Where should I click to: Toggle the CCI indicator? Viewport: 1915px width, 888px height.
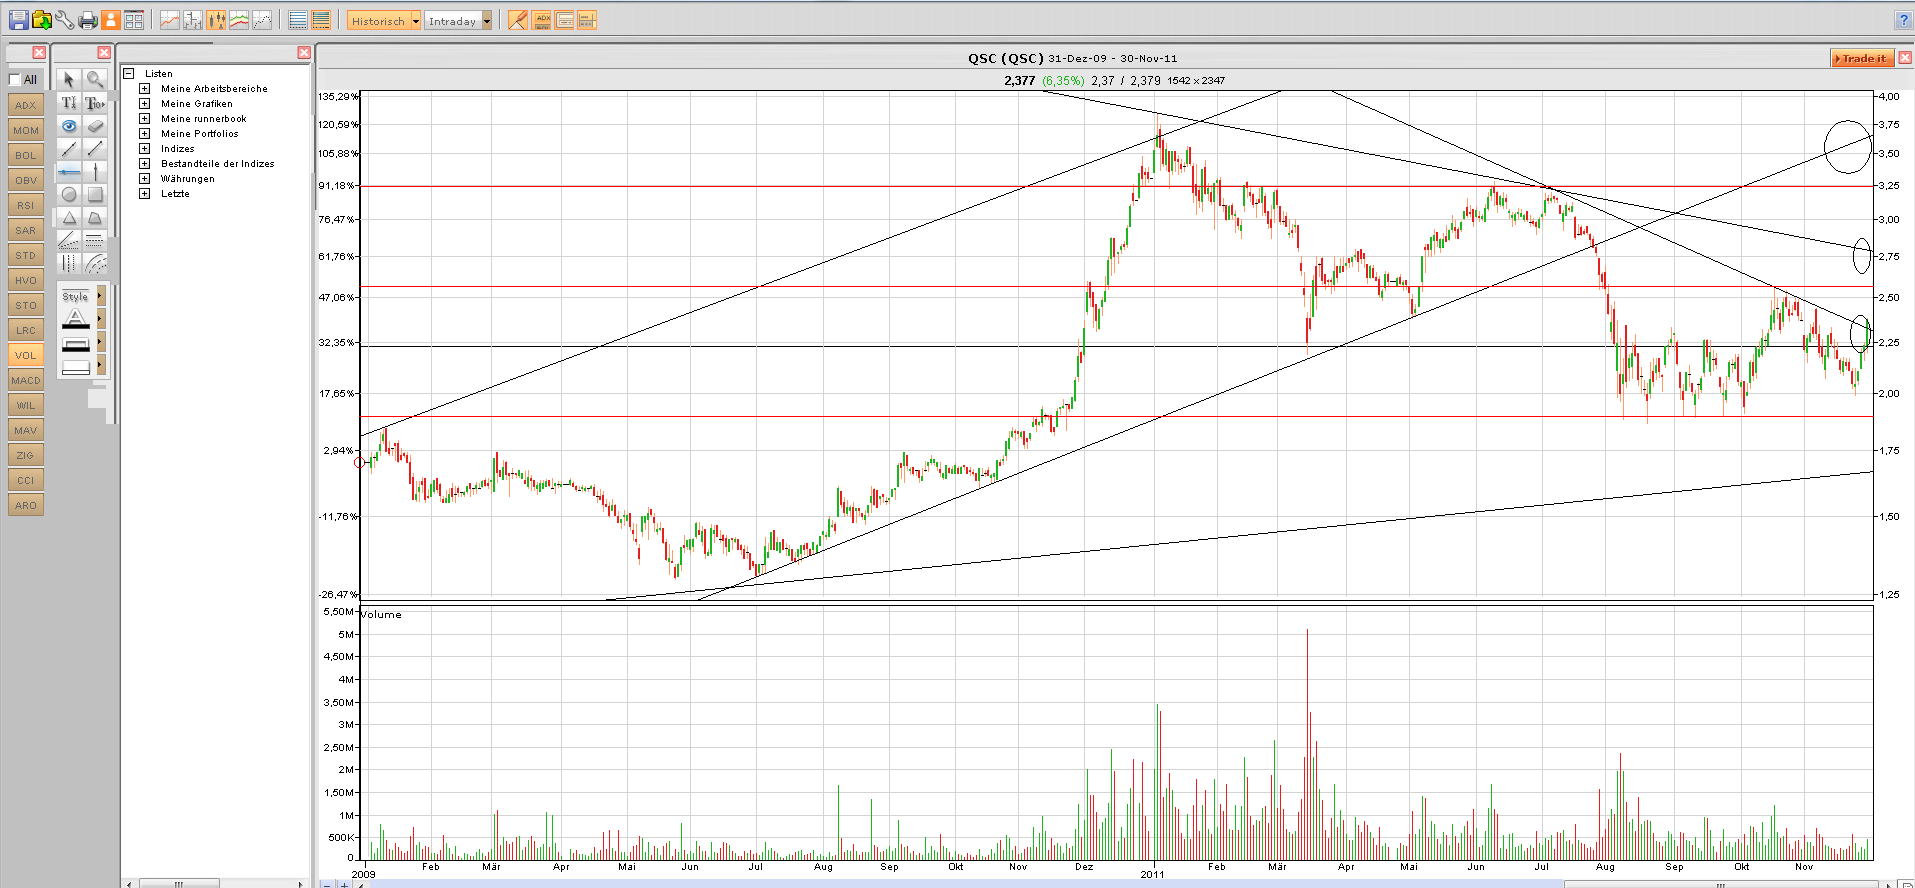[25, 480]
